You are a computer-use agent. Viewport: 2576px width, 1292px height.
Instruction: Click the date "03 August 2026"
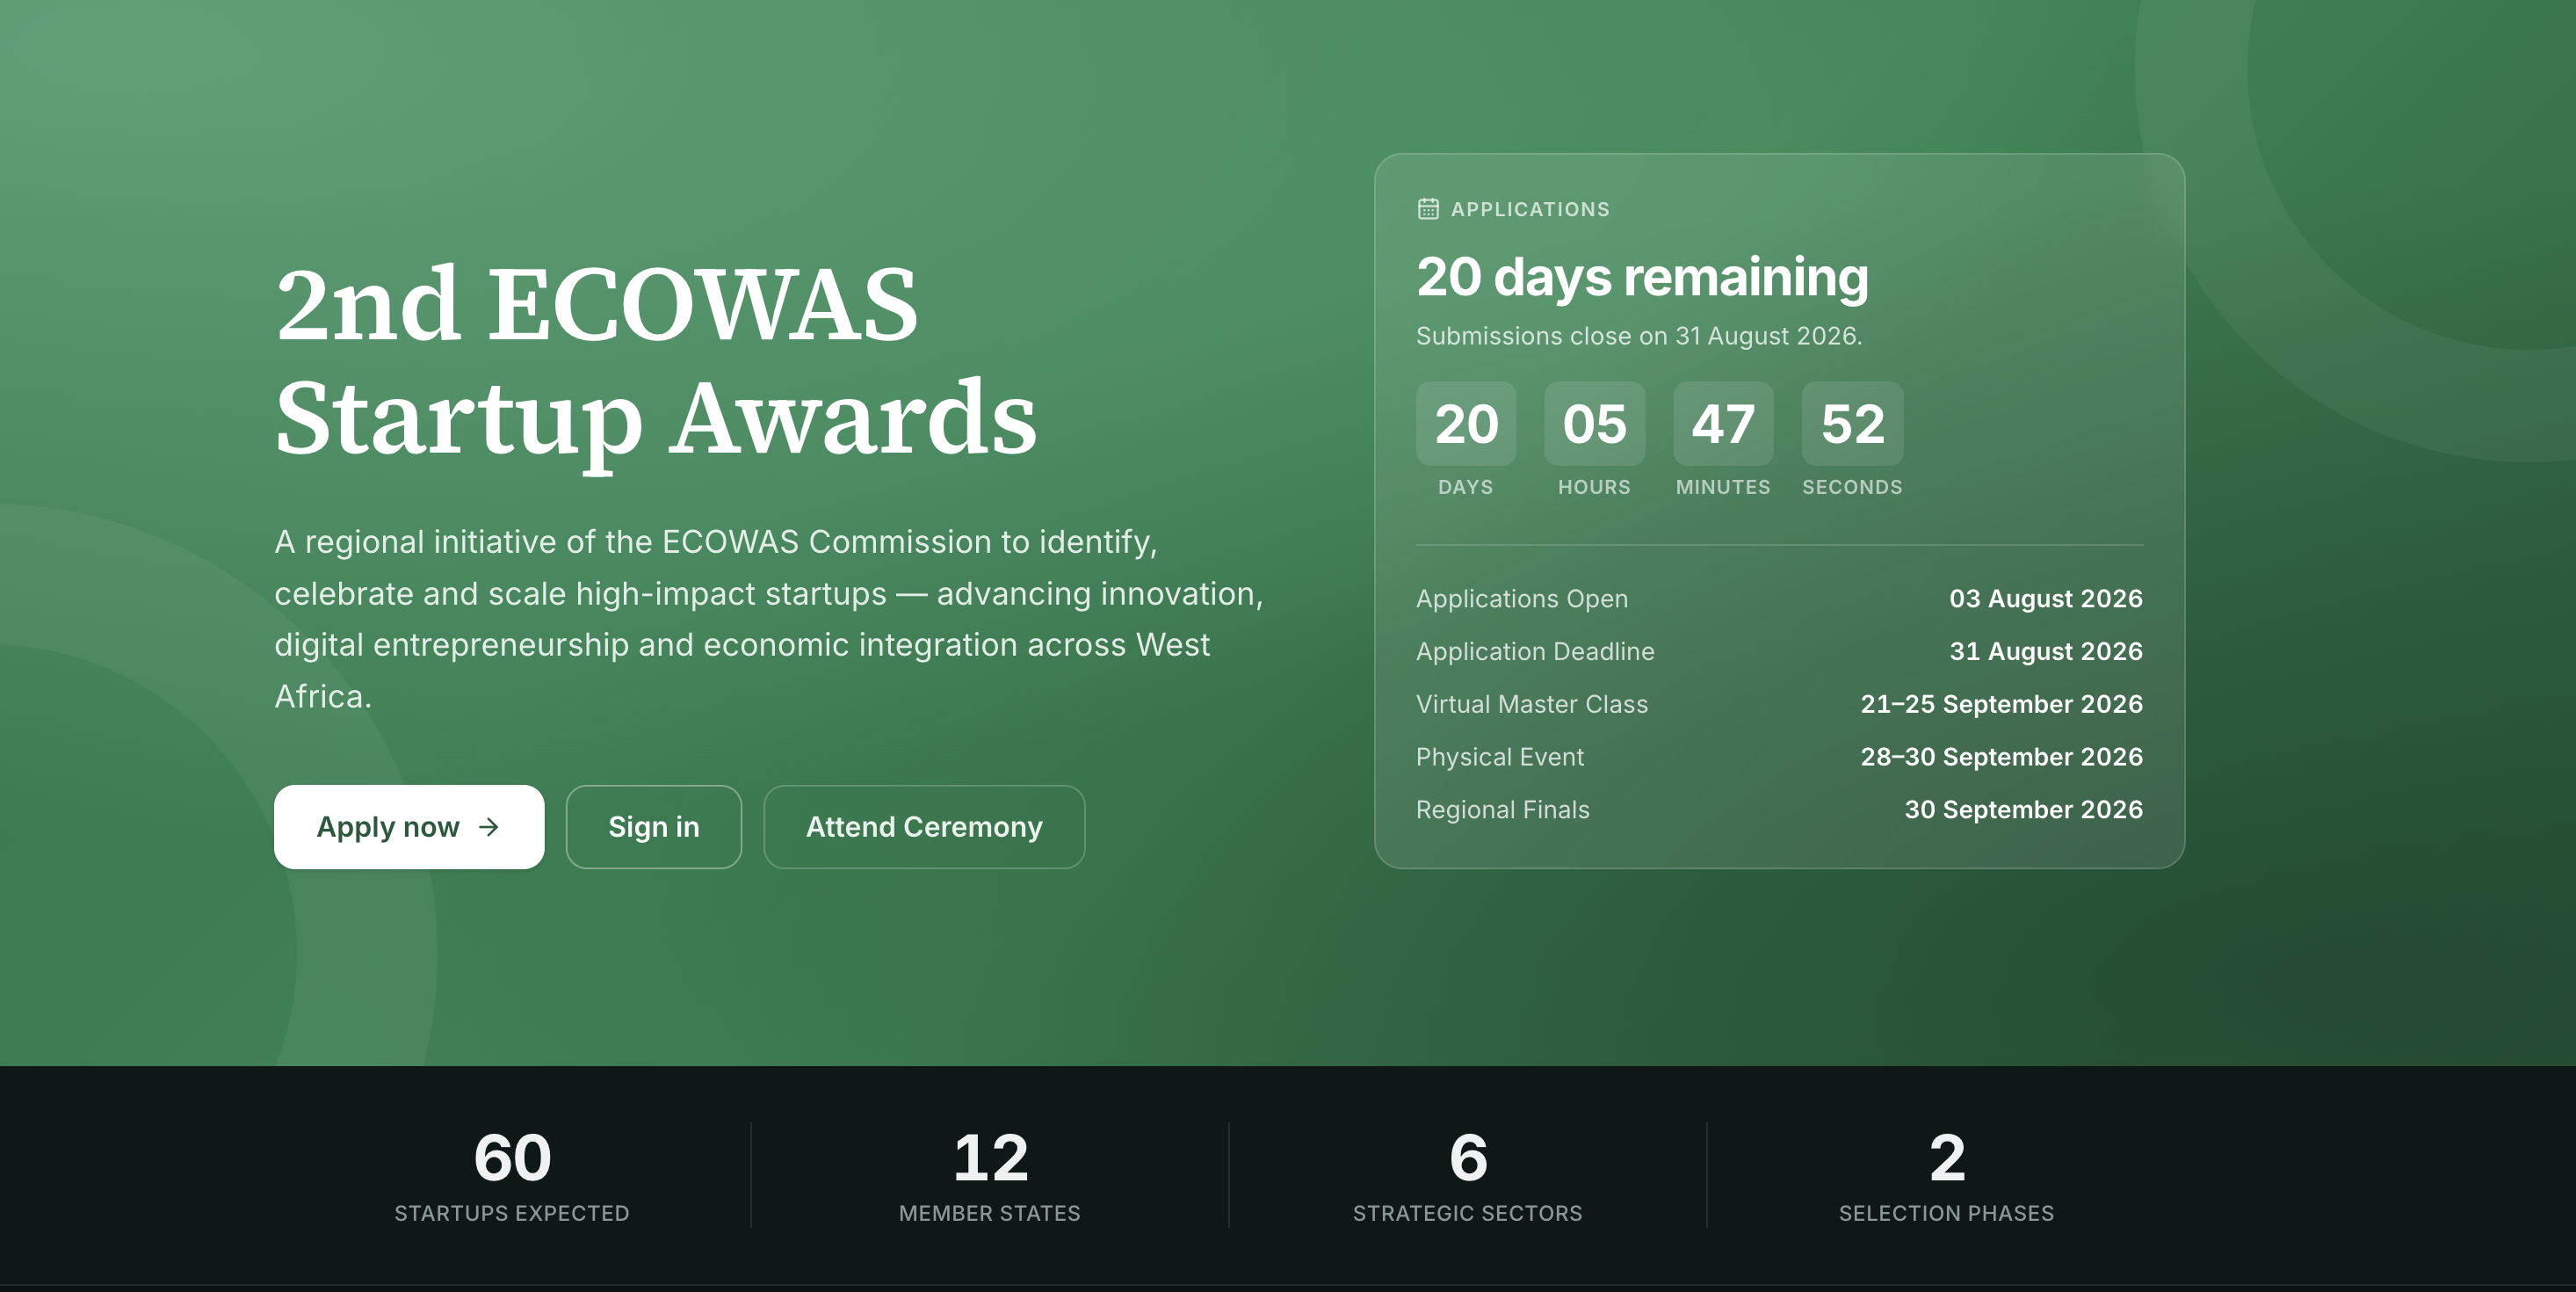point(2046,599)
